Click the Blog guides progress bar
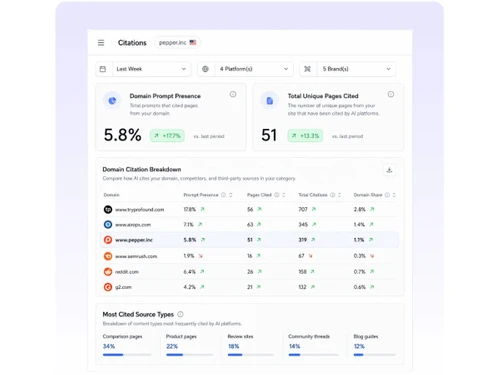 (x=375, y=355)
